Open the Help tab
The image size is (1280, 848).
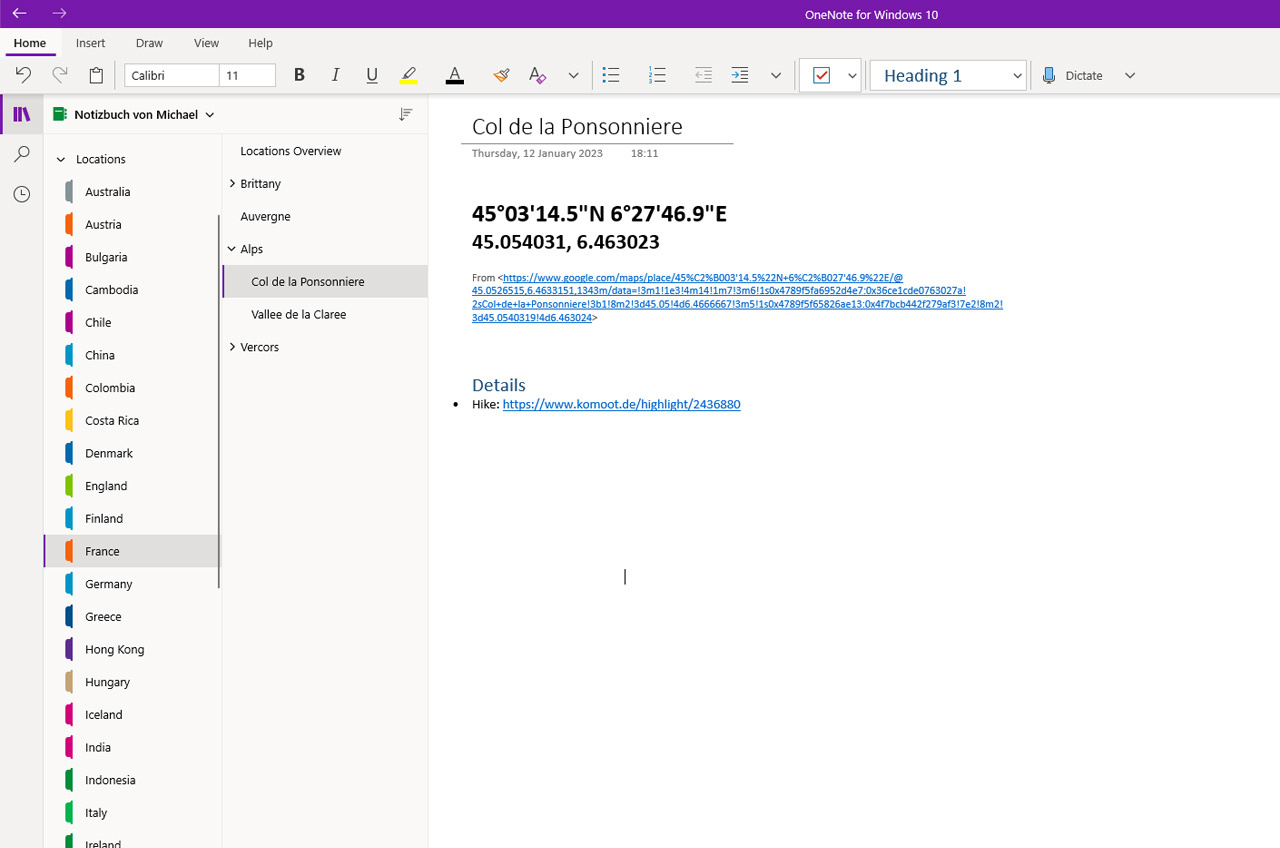(260, 43)
